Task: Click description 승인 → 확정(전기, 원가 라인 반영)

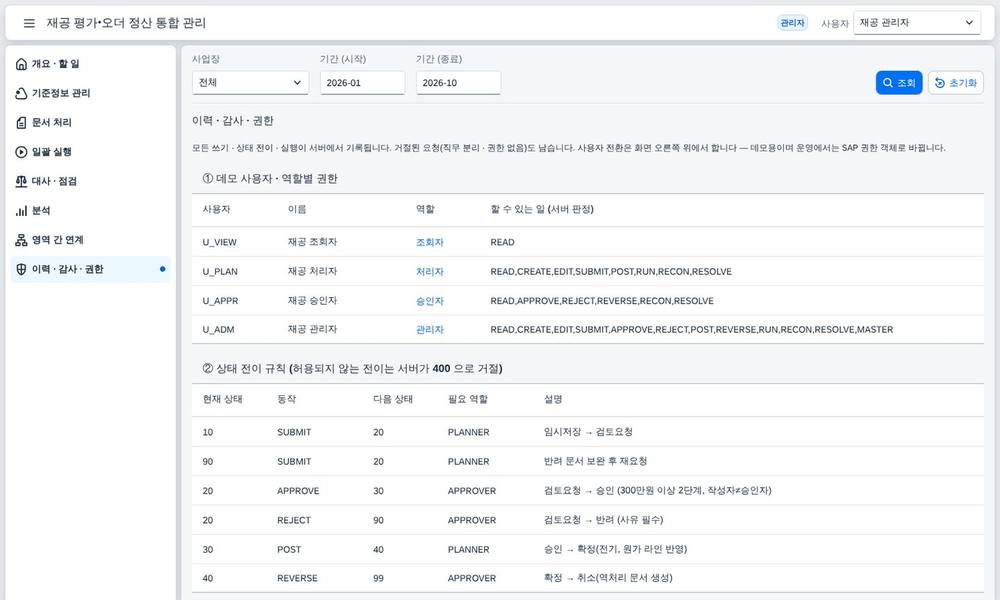Action: click(x=615, y=549)
